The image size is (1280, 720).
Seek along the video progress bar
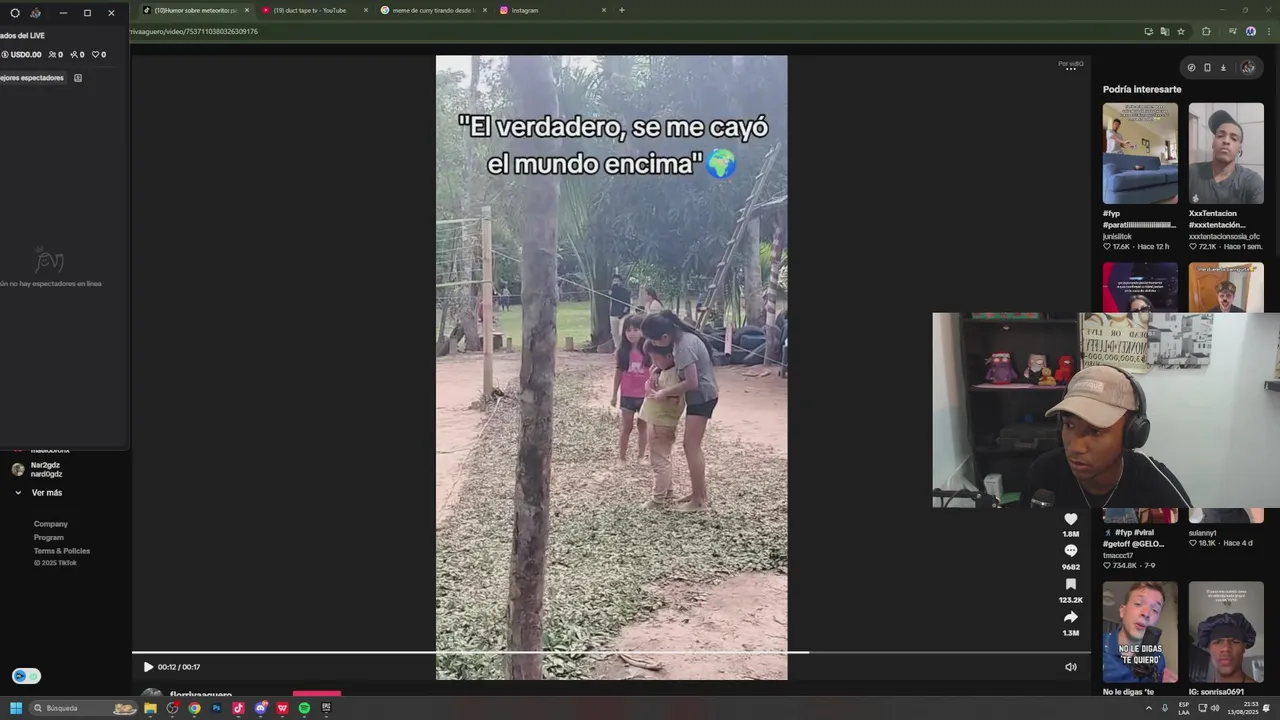(x=610, y=653)
